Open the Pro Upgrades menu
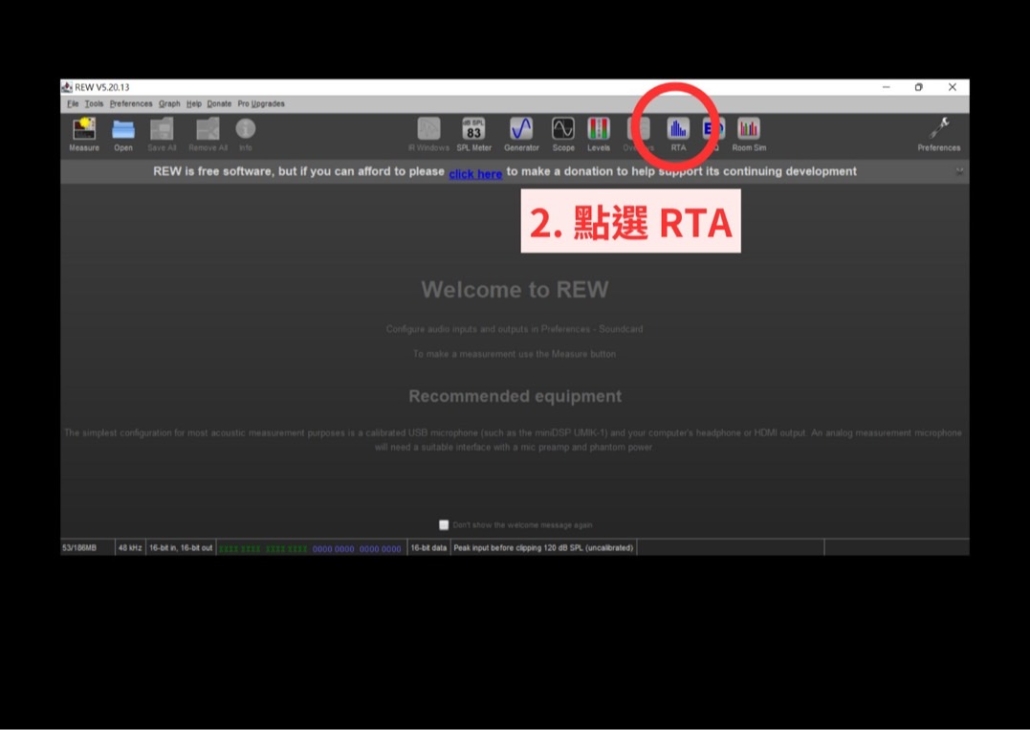This screenshot has width=1030, height=730. (x=261, y=104)
